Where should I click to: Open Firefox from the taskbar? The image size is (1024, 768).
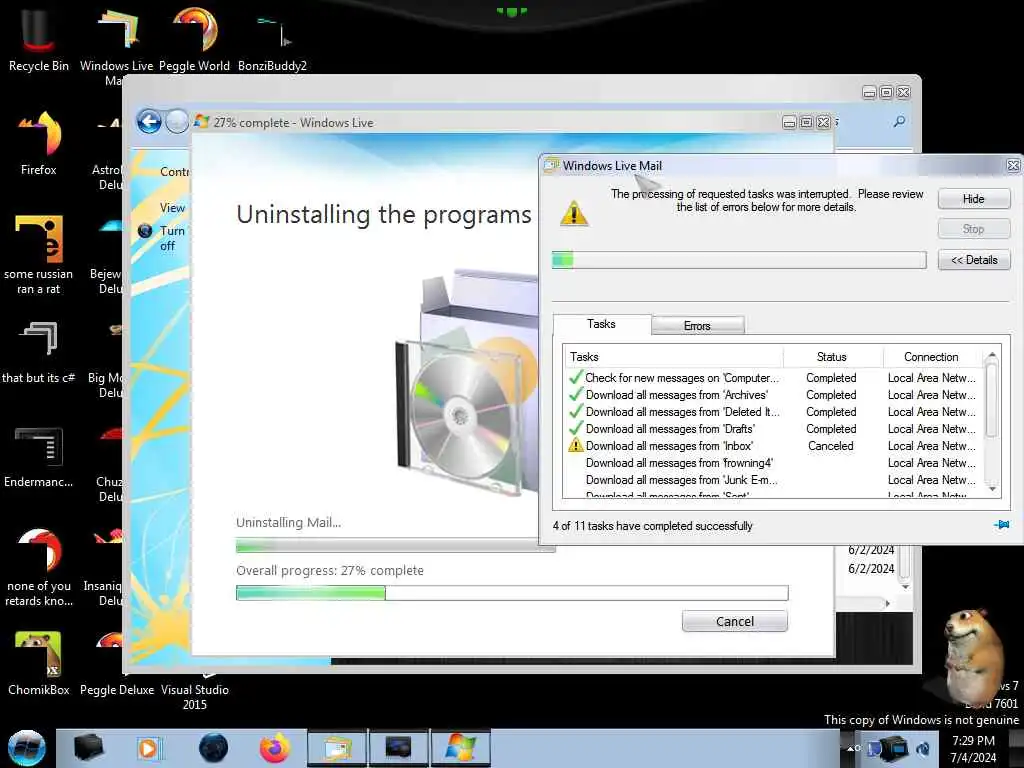(x=274, y=748)
